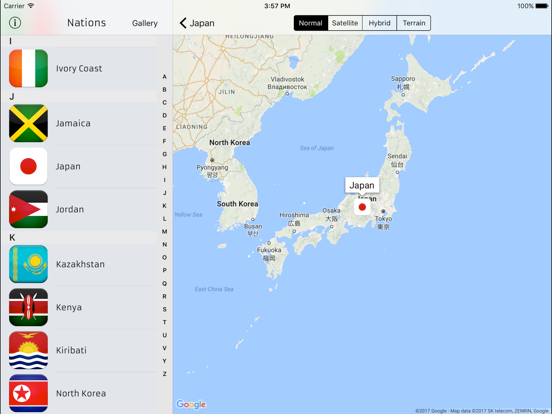Jump to index letter K
Image resolution: width=552 pixels, height=414 pixels.
tap(164, 206)
